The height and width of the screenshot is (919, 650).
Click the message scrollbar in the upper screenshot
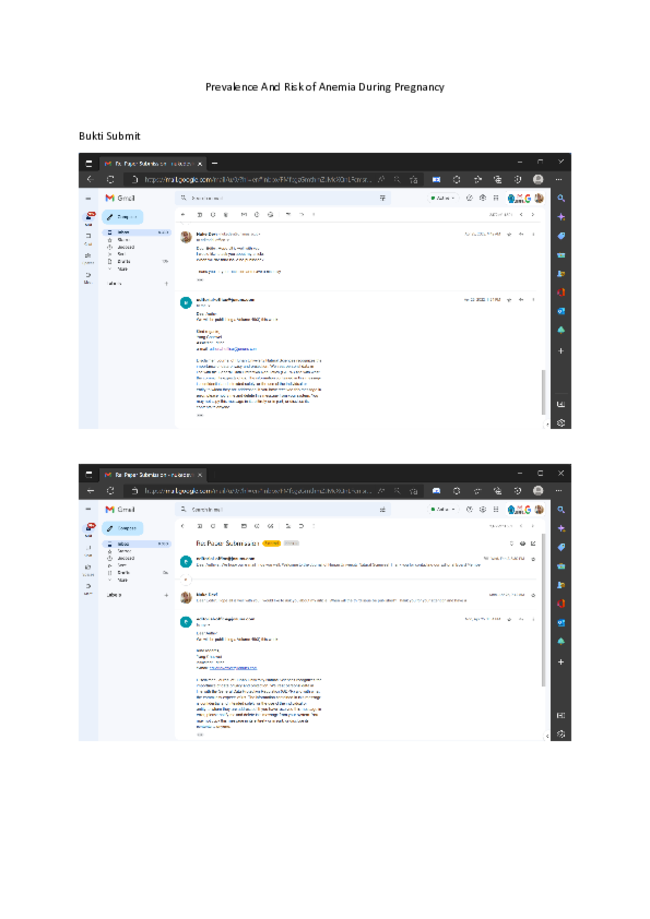pos(543,392)
